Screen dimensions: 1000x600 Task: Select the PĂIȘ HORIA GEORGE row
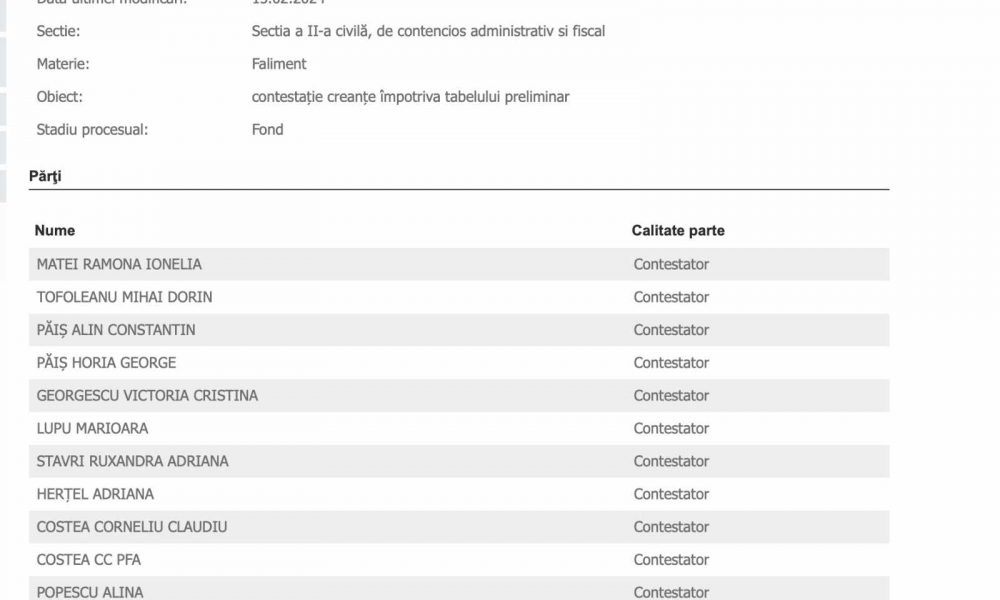click(106, 363)
